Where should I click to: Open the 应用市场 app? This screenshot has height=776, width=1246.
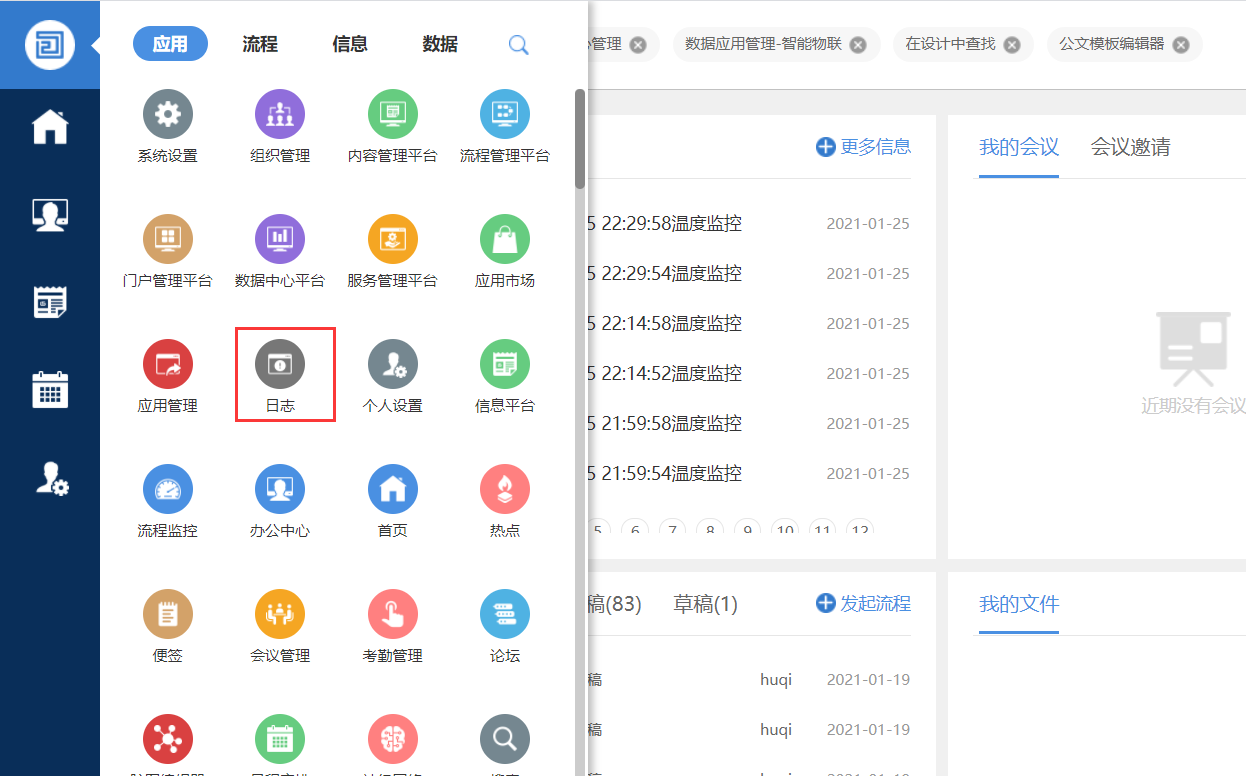(x=505, y=251)
